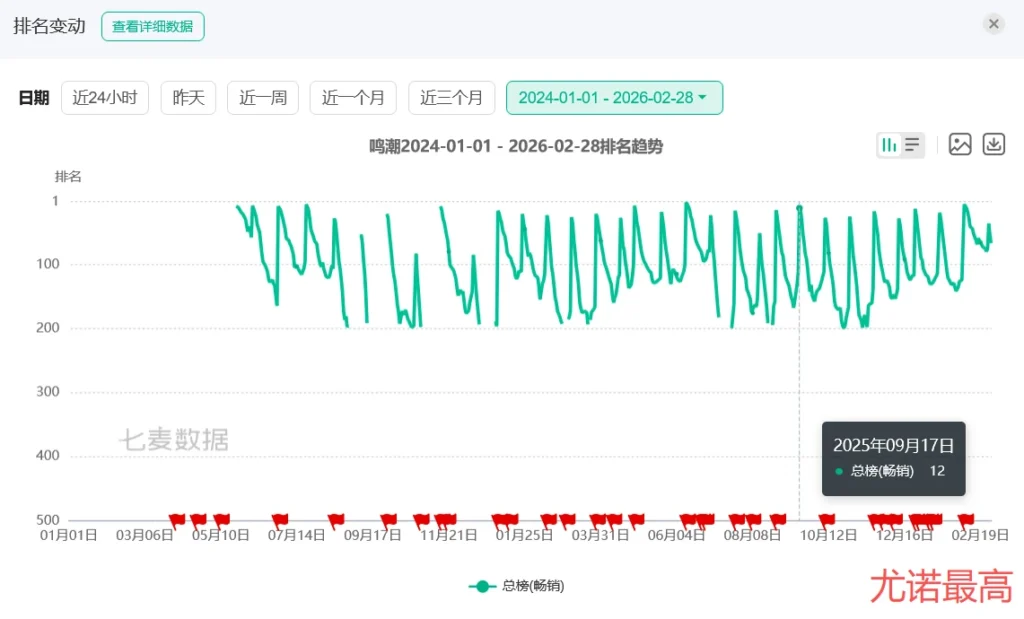Image resolution: width=1024 pixels, height=619 pixels.
Task: Open the 2024-01-01 - 2026-02-28 date range dropdown
Action: (x=614, y=98)
